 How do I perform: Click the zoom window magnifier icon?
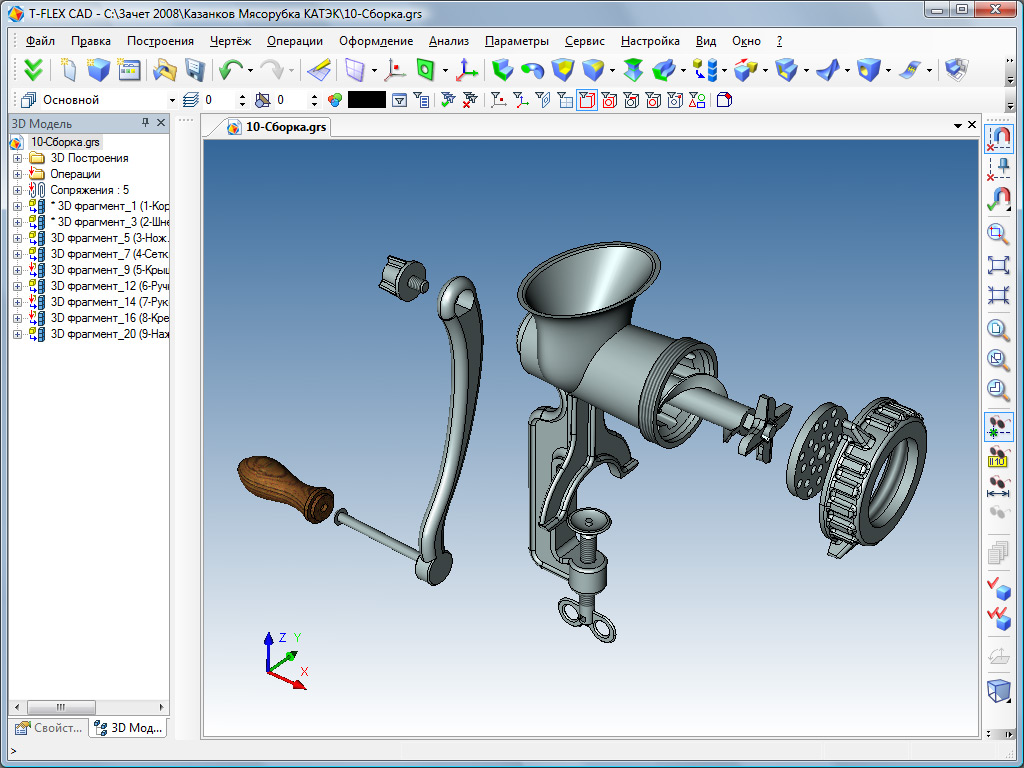pos(998,233)
